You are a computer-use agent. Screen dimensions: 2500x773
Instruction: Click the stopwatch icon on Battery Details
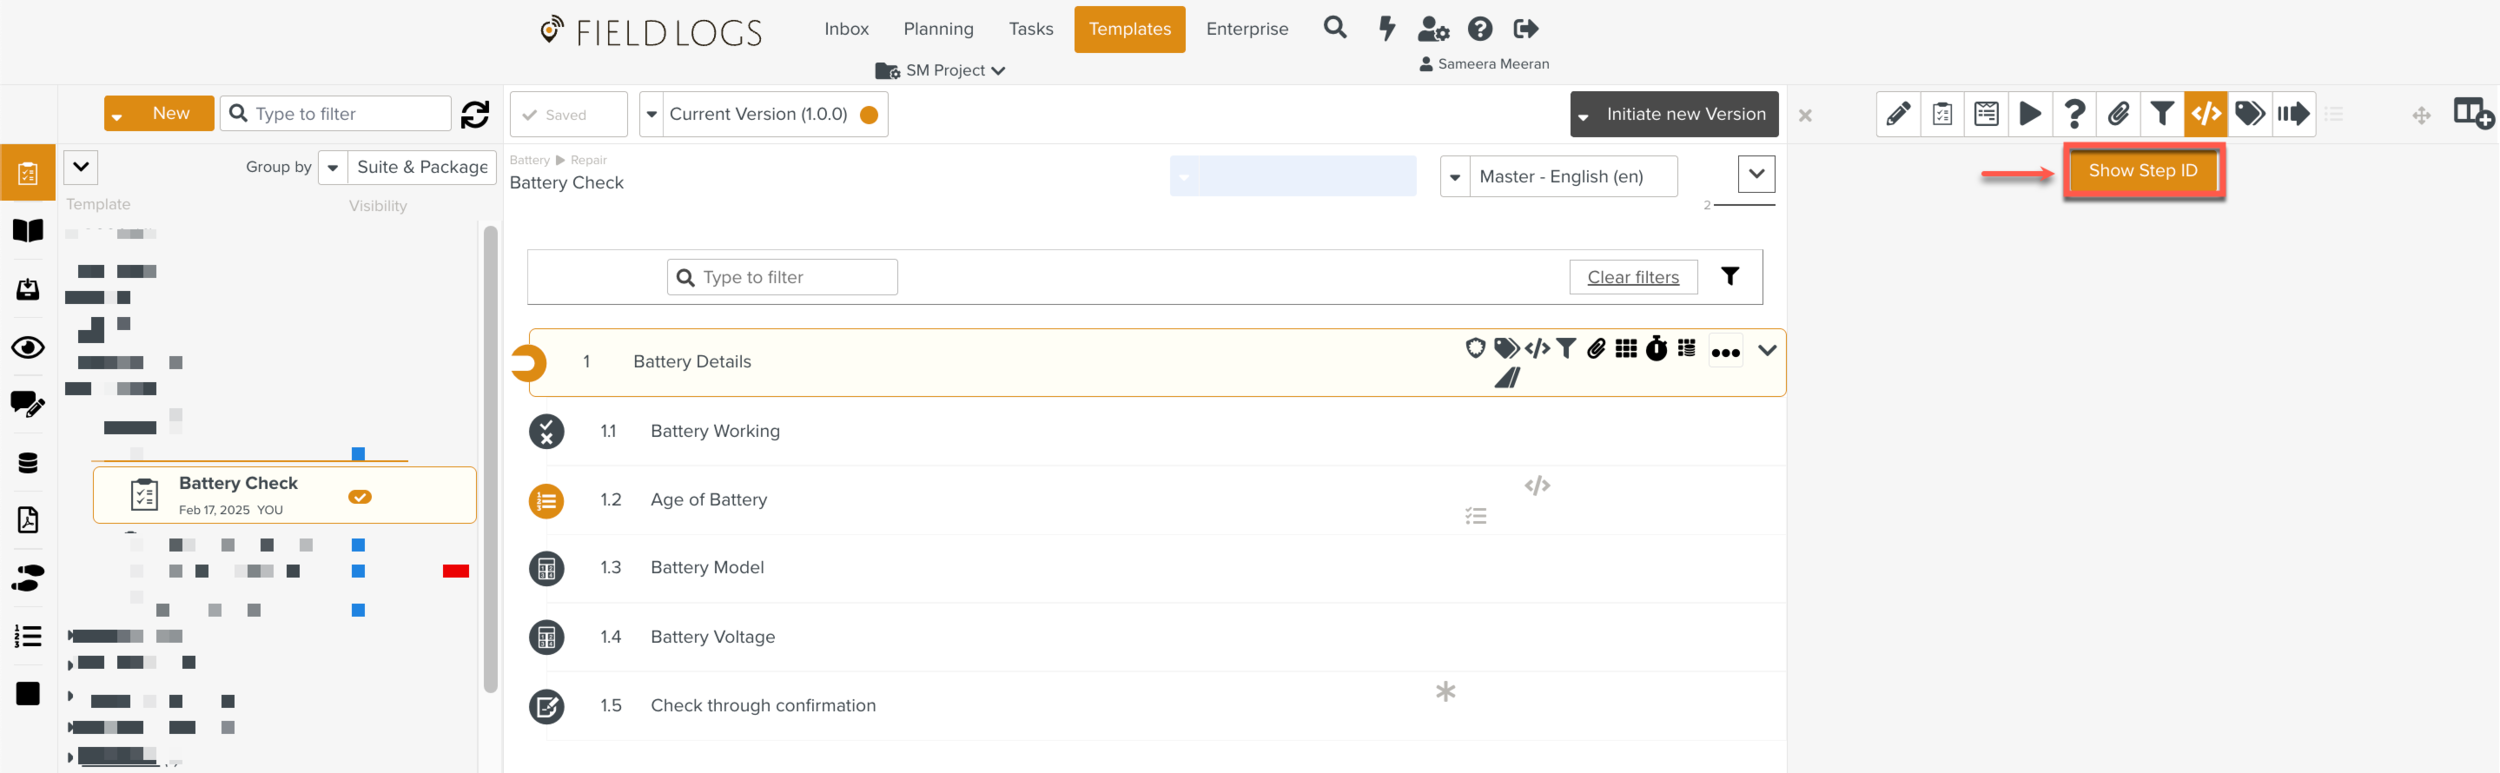tap(1656, 348)
